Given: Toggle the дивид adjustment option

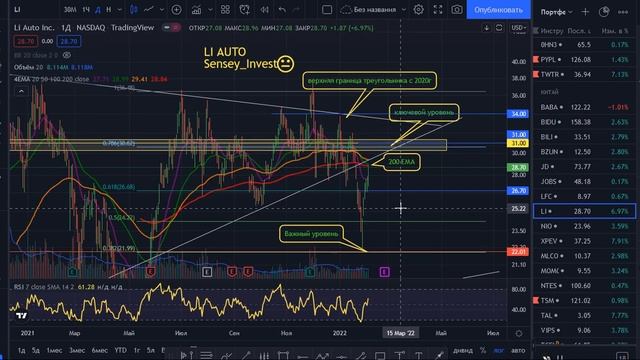Looking at the screenshot, I should point(463,351).
